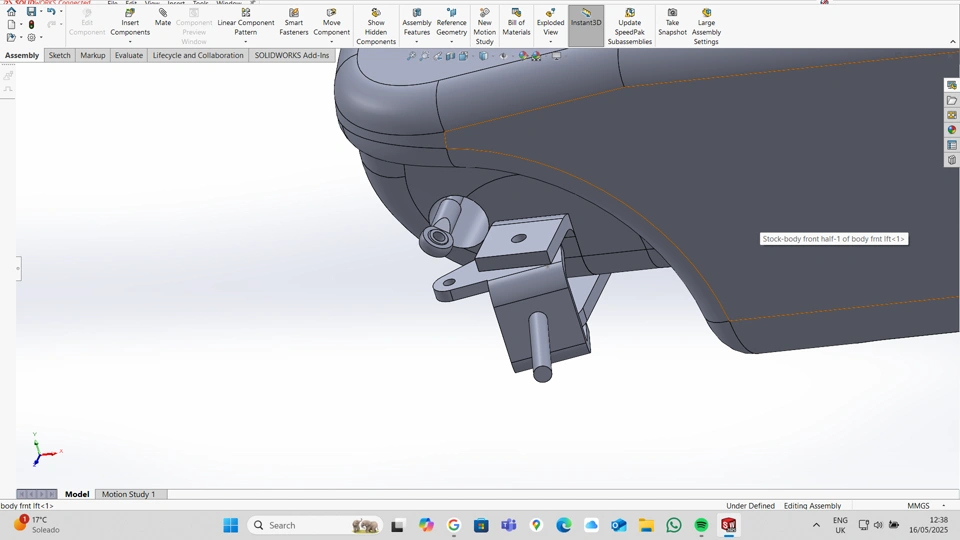Click the Take Snapshot icon
Viewport: 960px width, 540px height.
click(672, 22)
